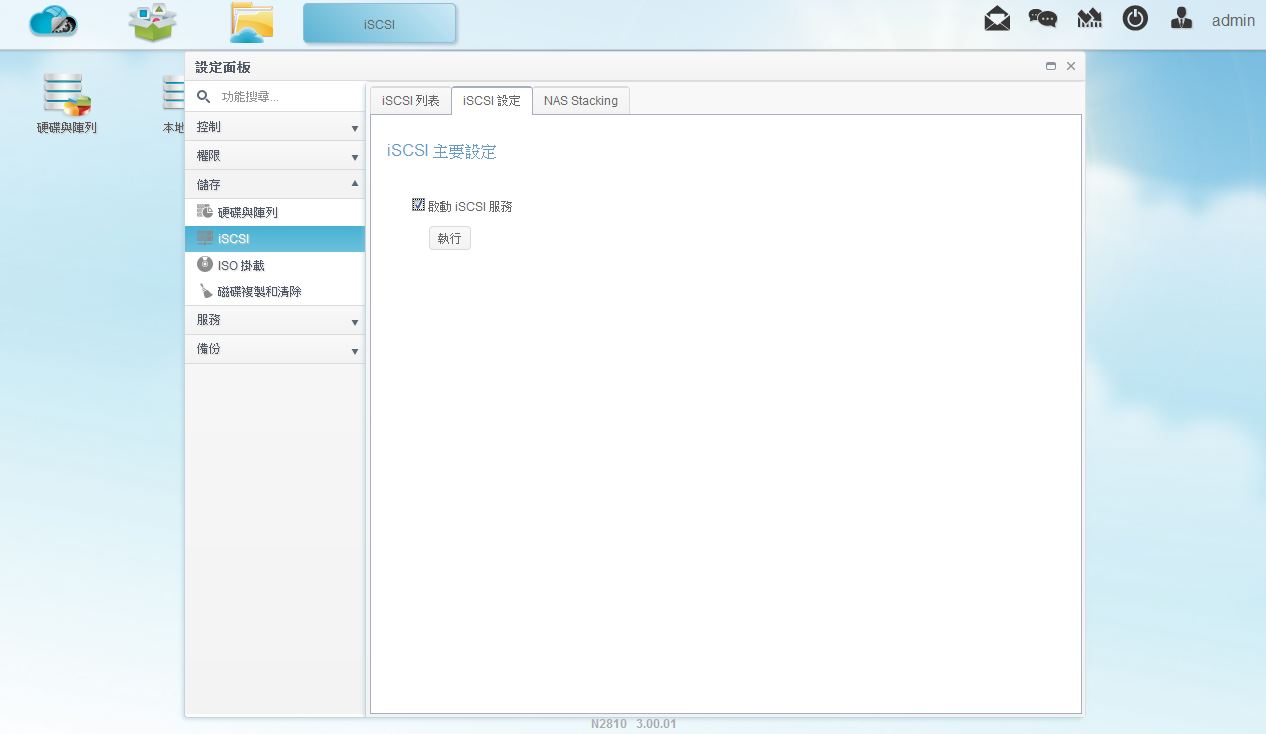Click the admin username label
The height and width of the screenshot is (734, 1266).
(x=1233, y=20)
